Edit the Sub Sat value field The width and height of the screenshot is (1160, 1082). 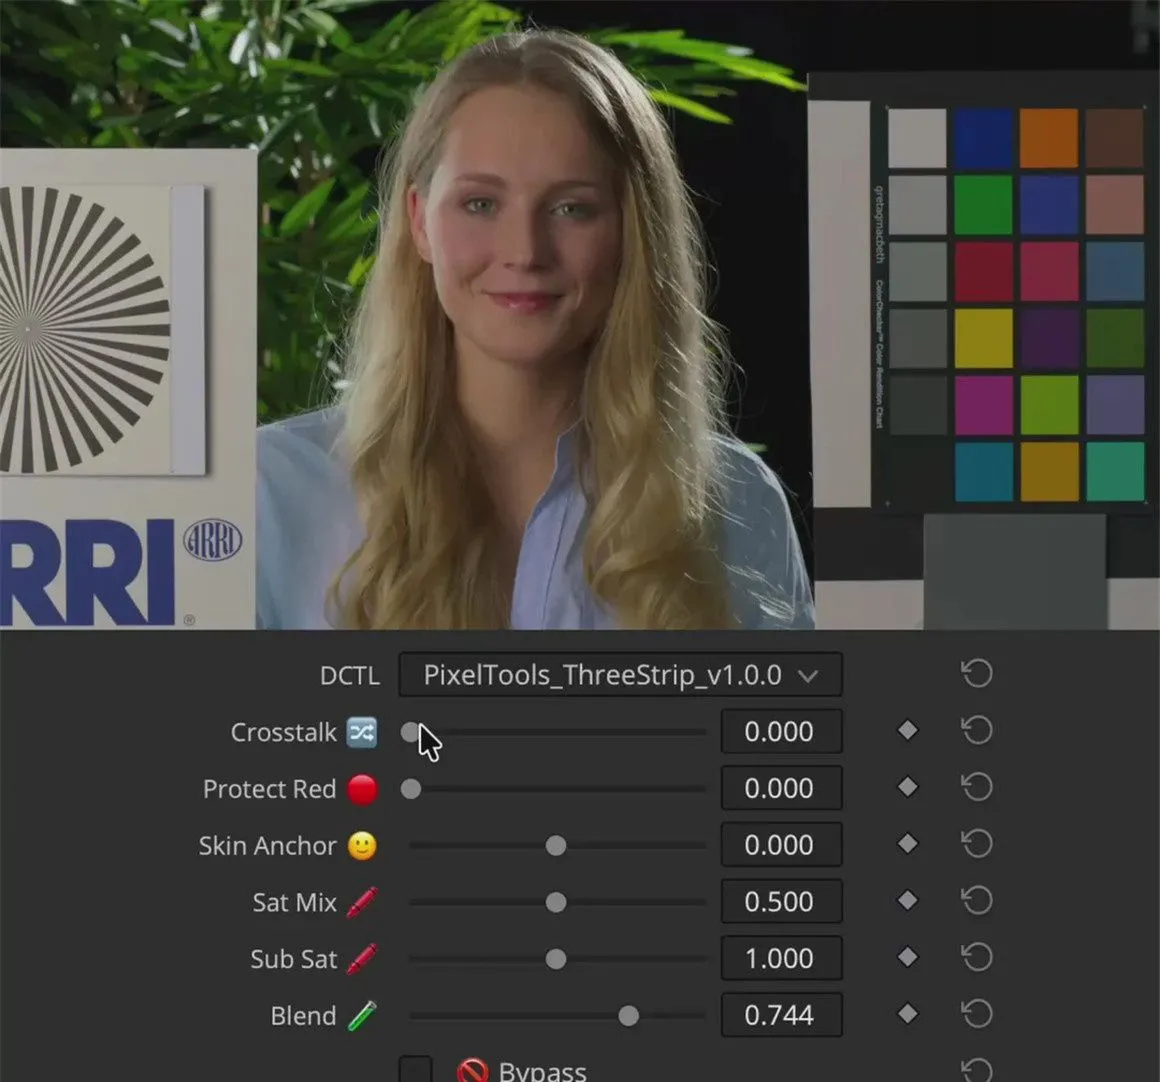(781, 958)
